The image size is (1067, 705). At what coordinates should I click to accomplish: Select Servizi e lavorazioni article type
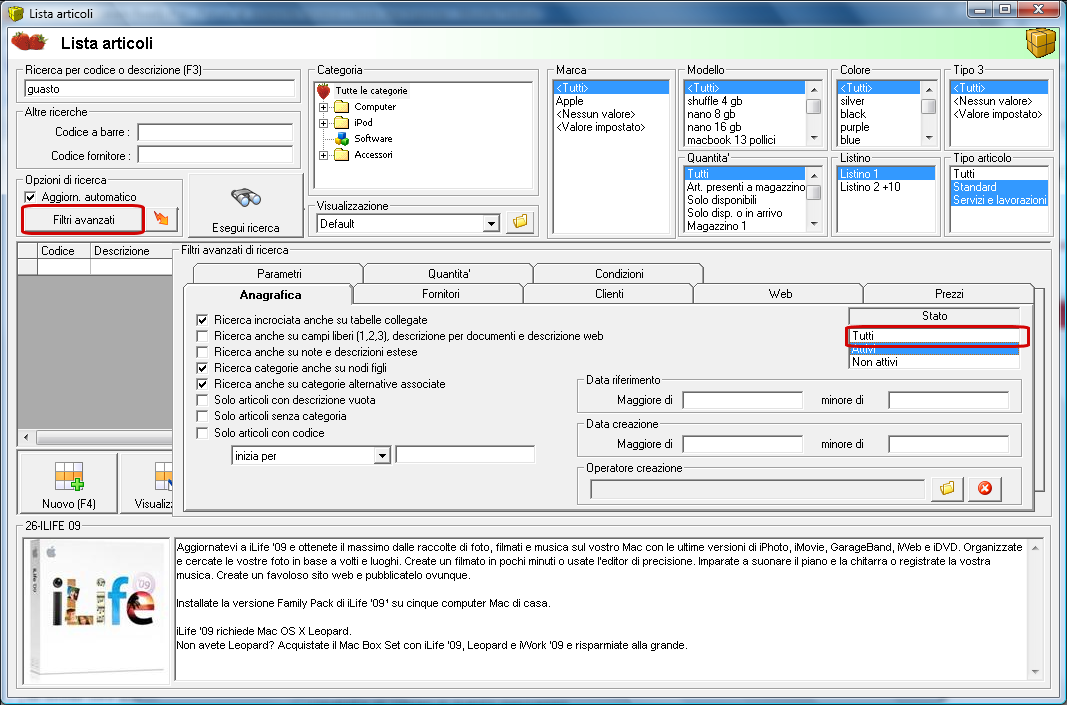[999, 200]
